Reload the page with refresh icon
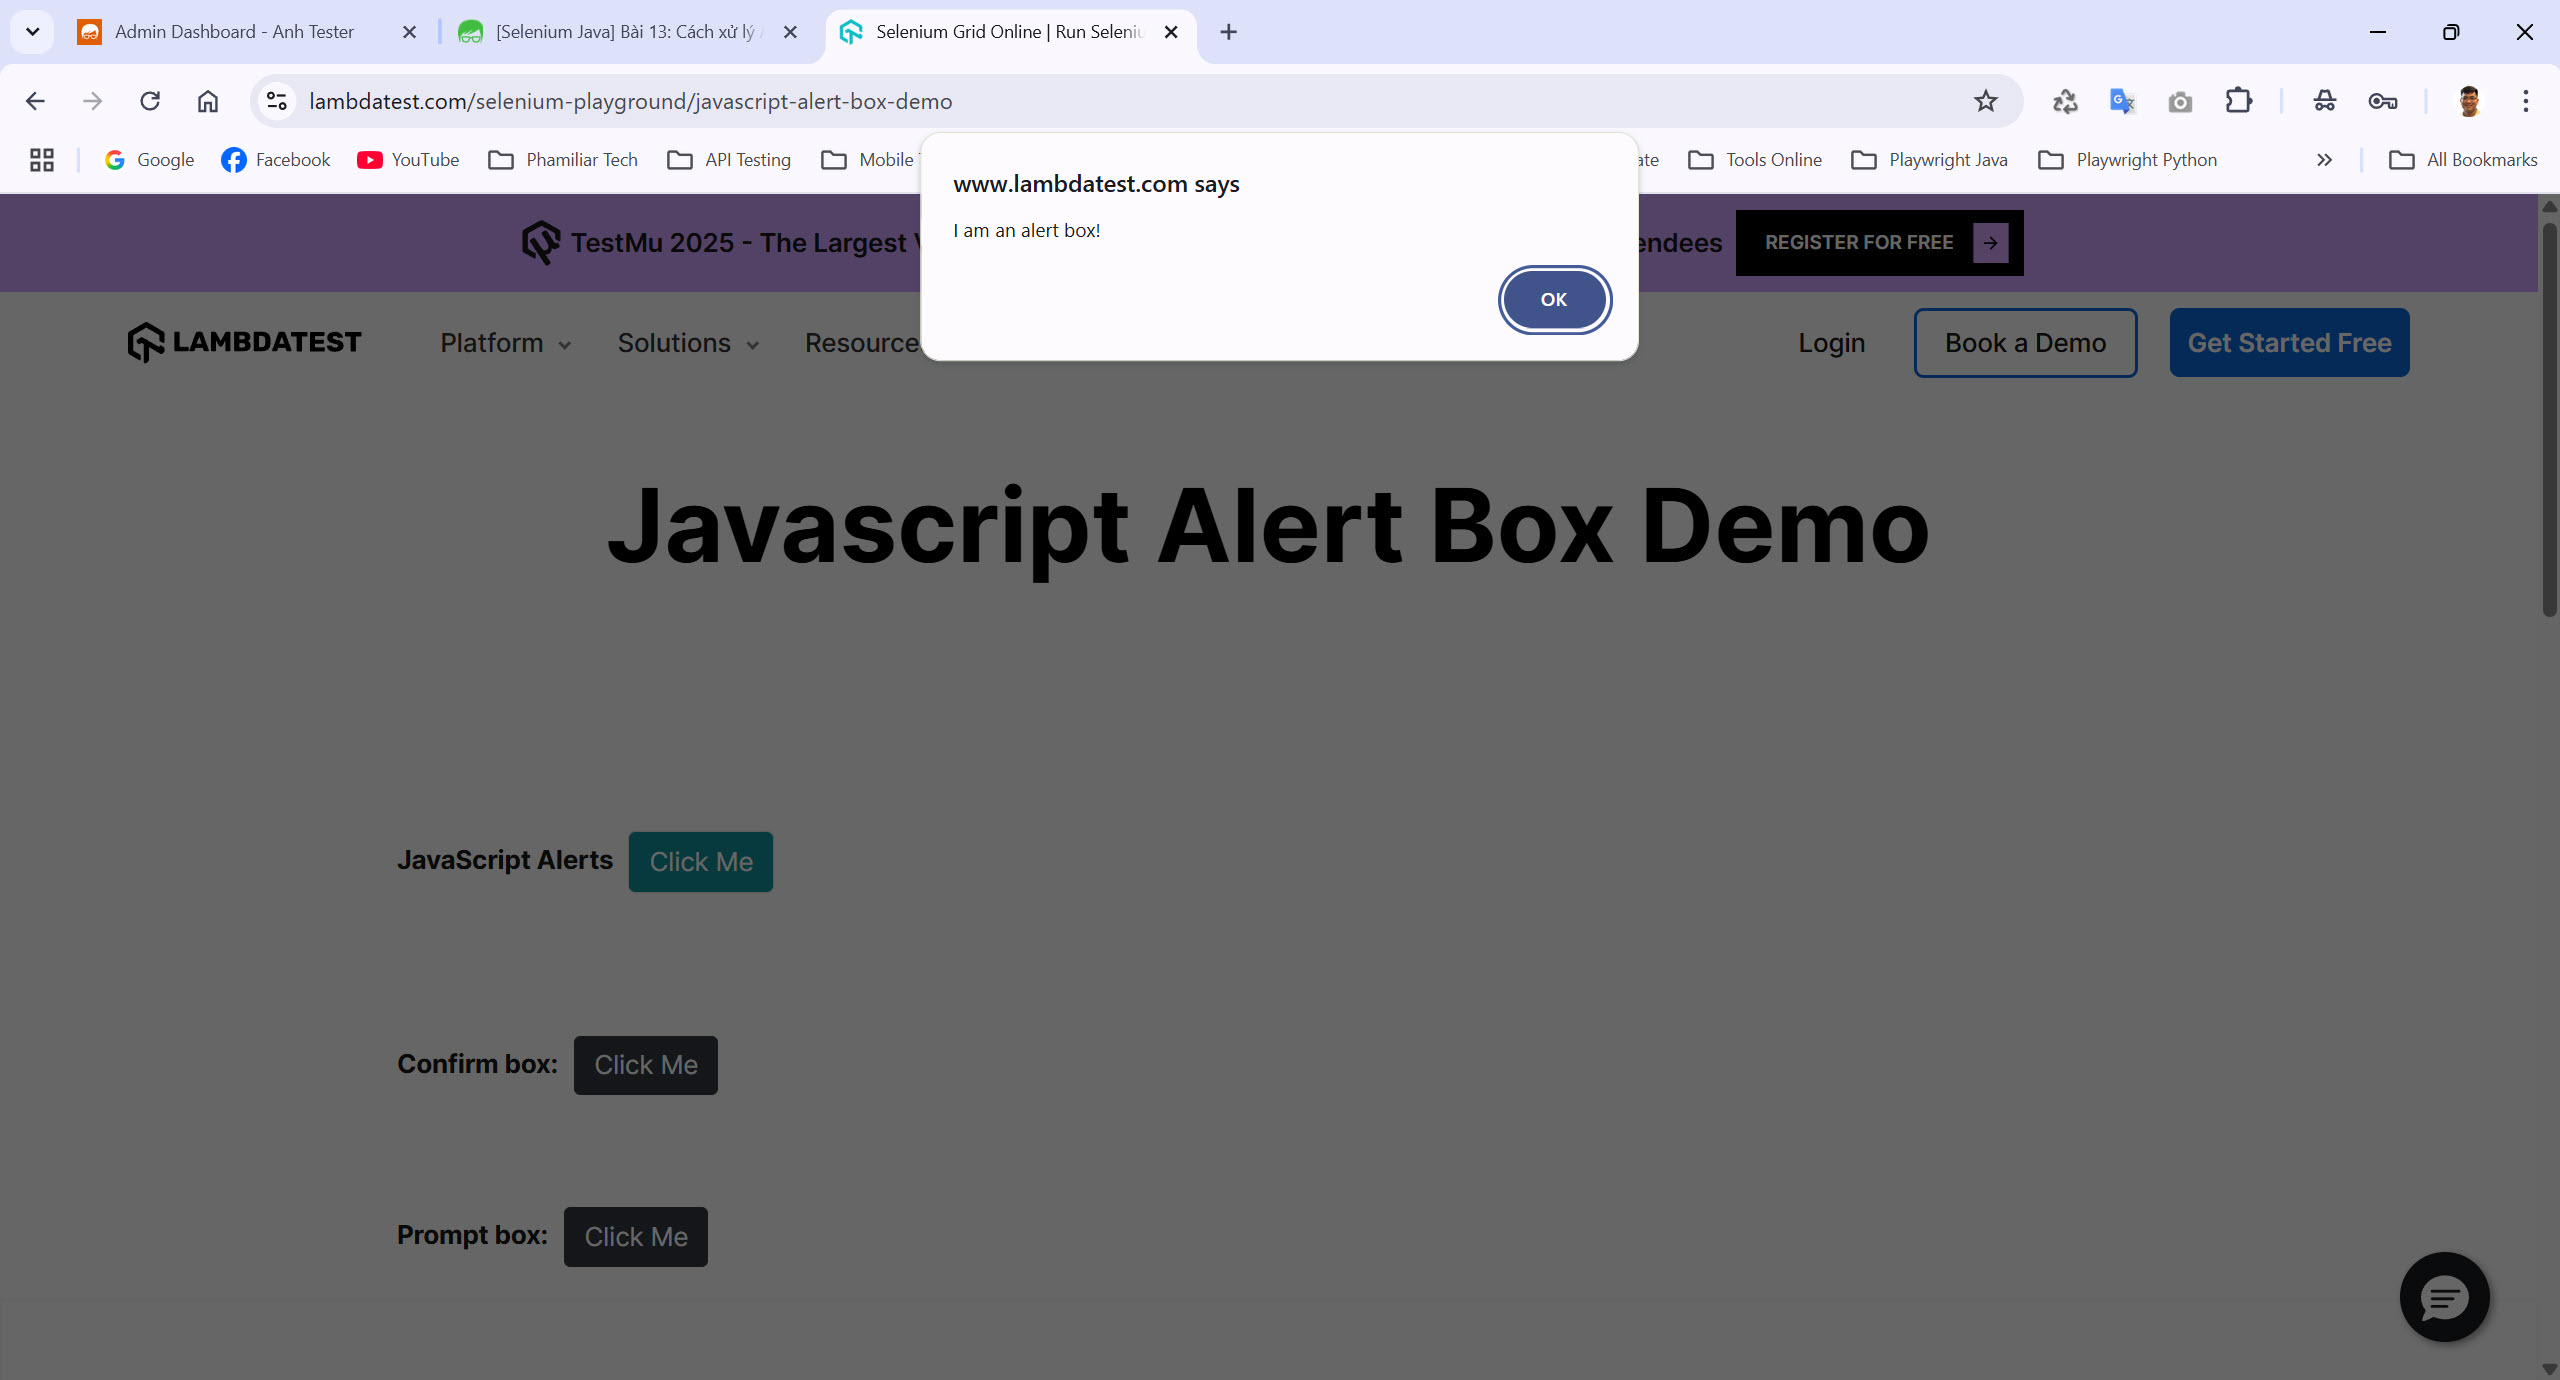 pyautogui.click(x=150, y=101)
